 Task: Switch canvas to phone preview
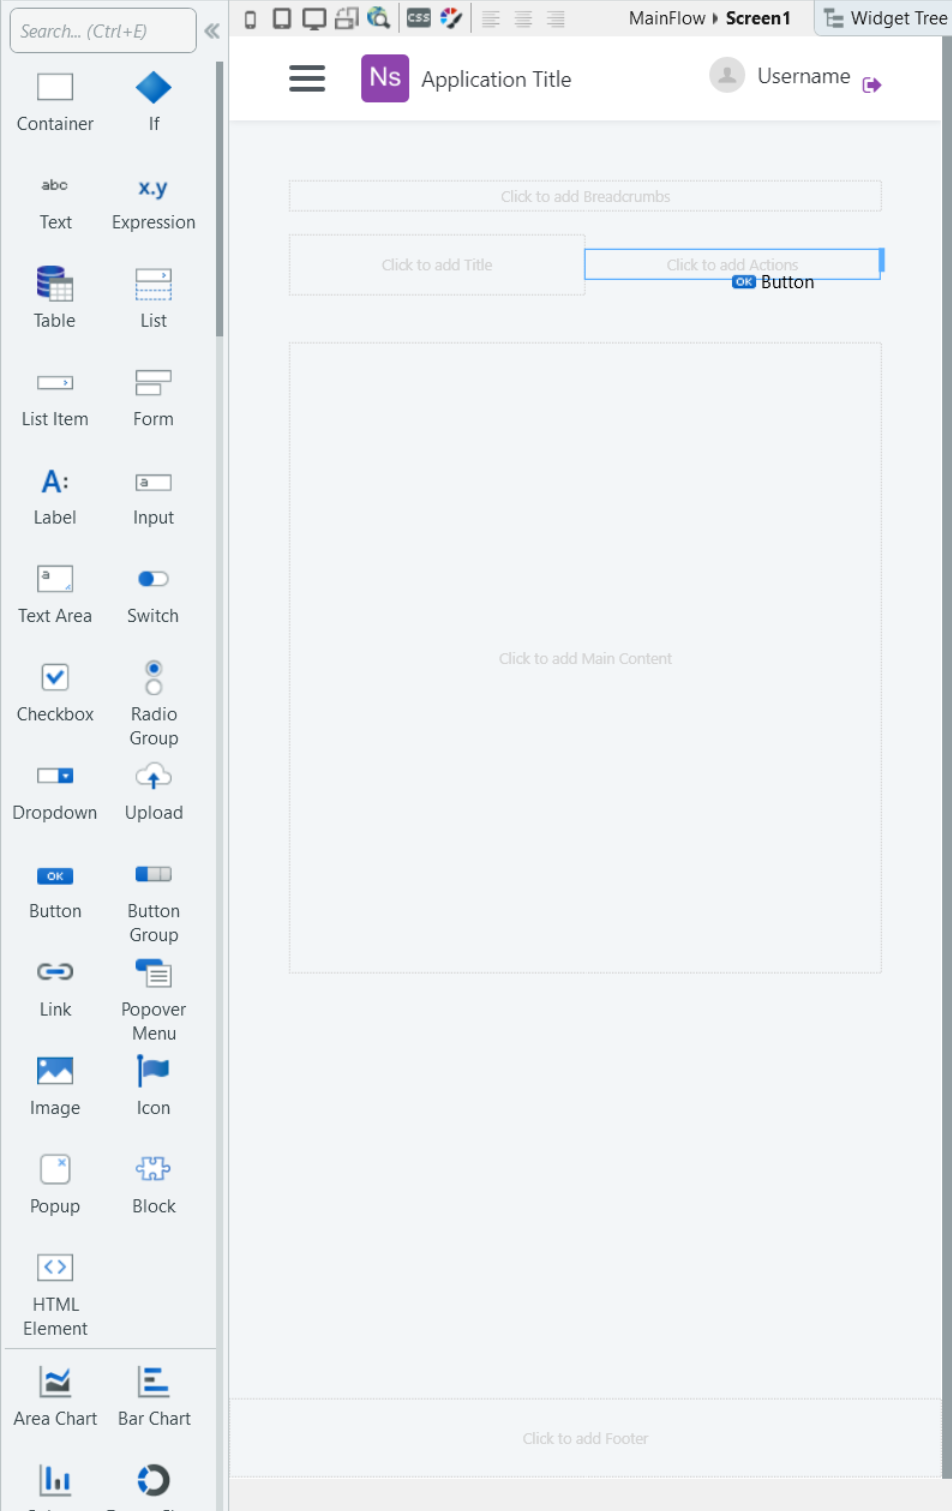point(251,18)
